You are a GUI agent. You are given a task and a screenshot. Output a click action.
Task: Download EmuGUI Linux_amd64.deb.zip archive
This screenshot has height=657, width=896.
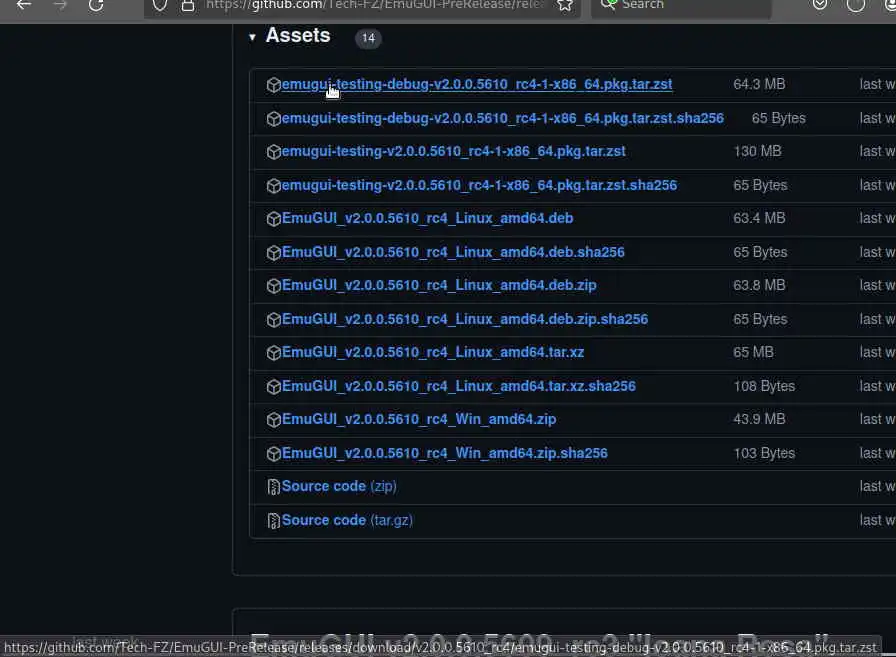coord(439,285)
